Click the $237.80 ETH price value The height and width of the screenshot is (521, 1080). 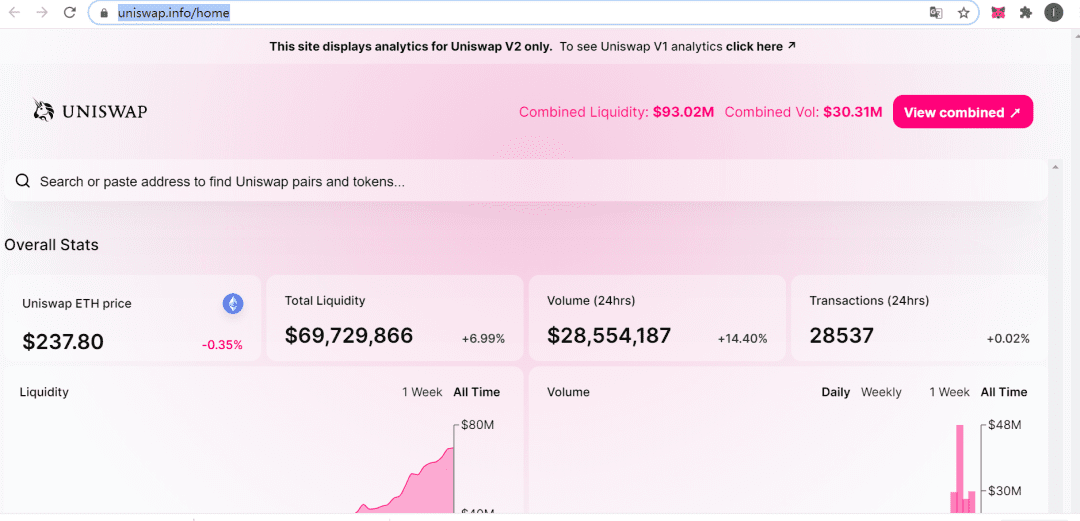click(63, 342)
